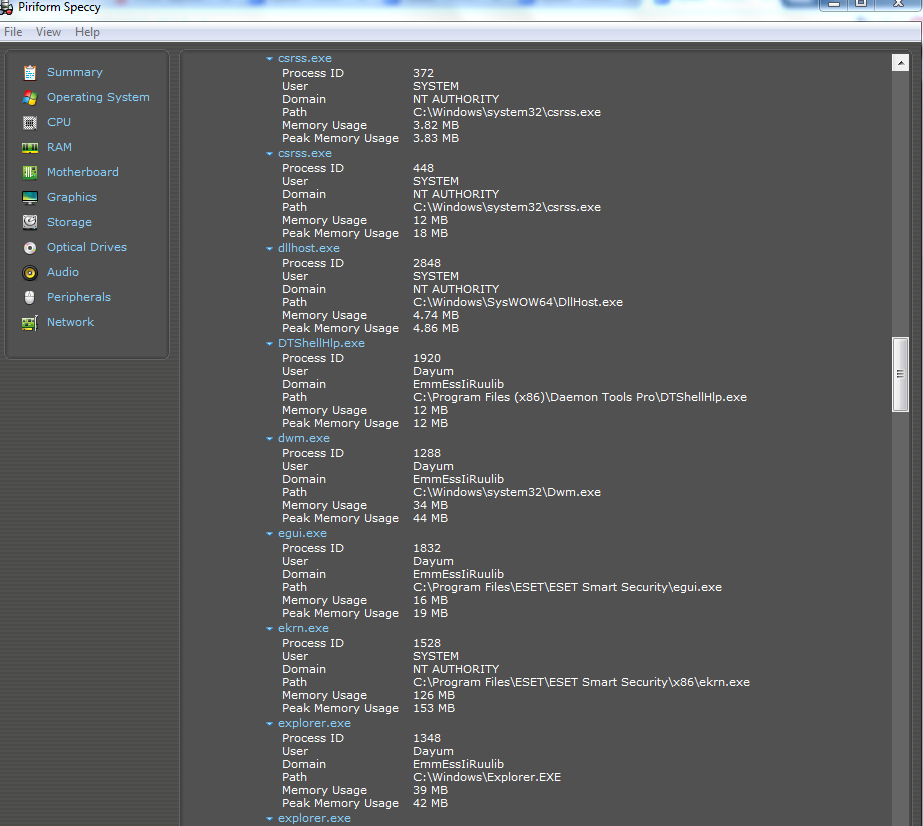The image size is (923, 826).
Task: Collapse the last explorer.exe node at bottom
Action: 269,819
